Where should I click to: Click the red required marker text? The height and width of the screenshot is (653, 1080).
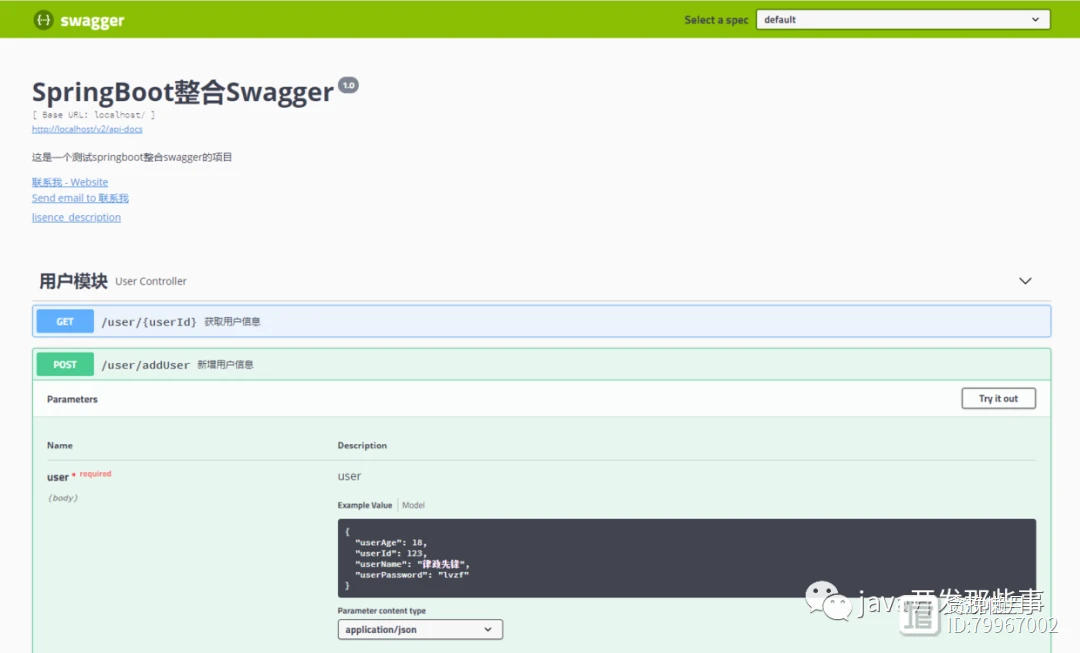point(95,474)
